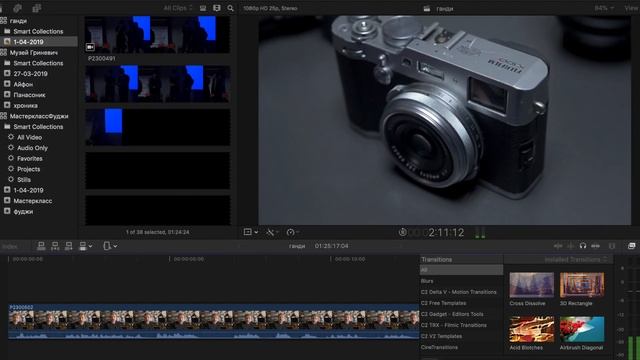The width and height of the screenshot is (640, 360).
Task: Choose the timeline Select tool
Action: [107, 246]
